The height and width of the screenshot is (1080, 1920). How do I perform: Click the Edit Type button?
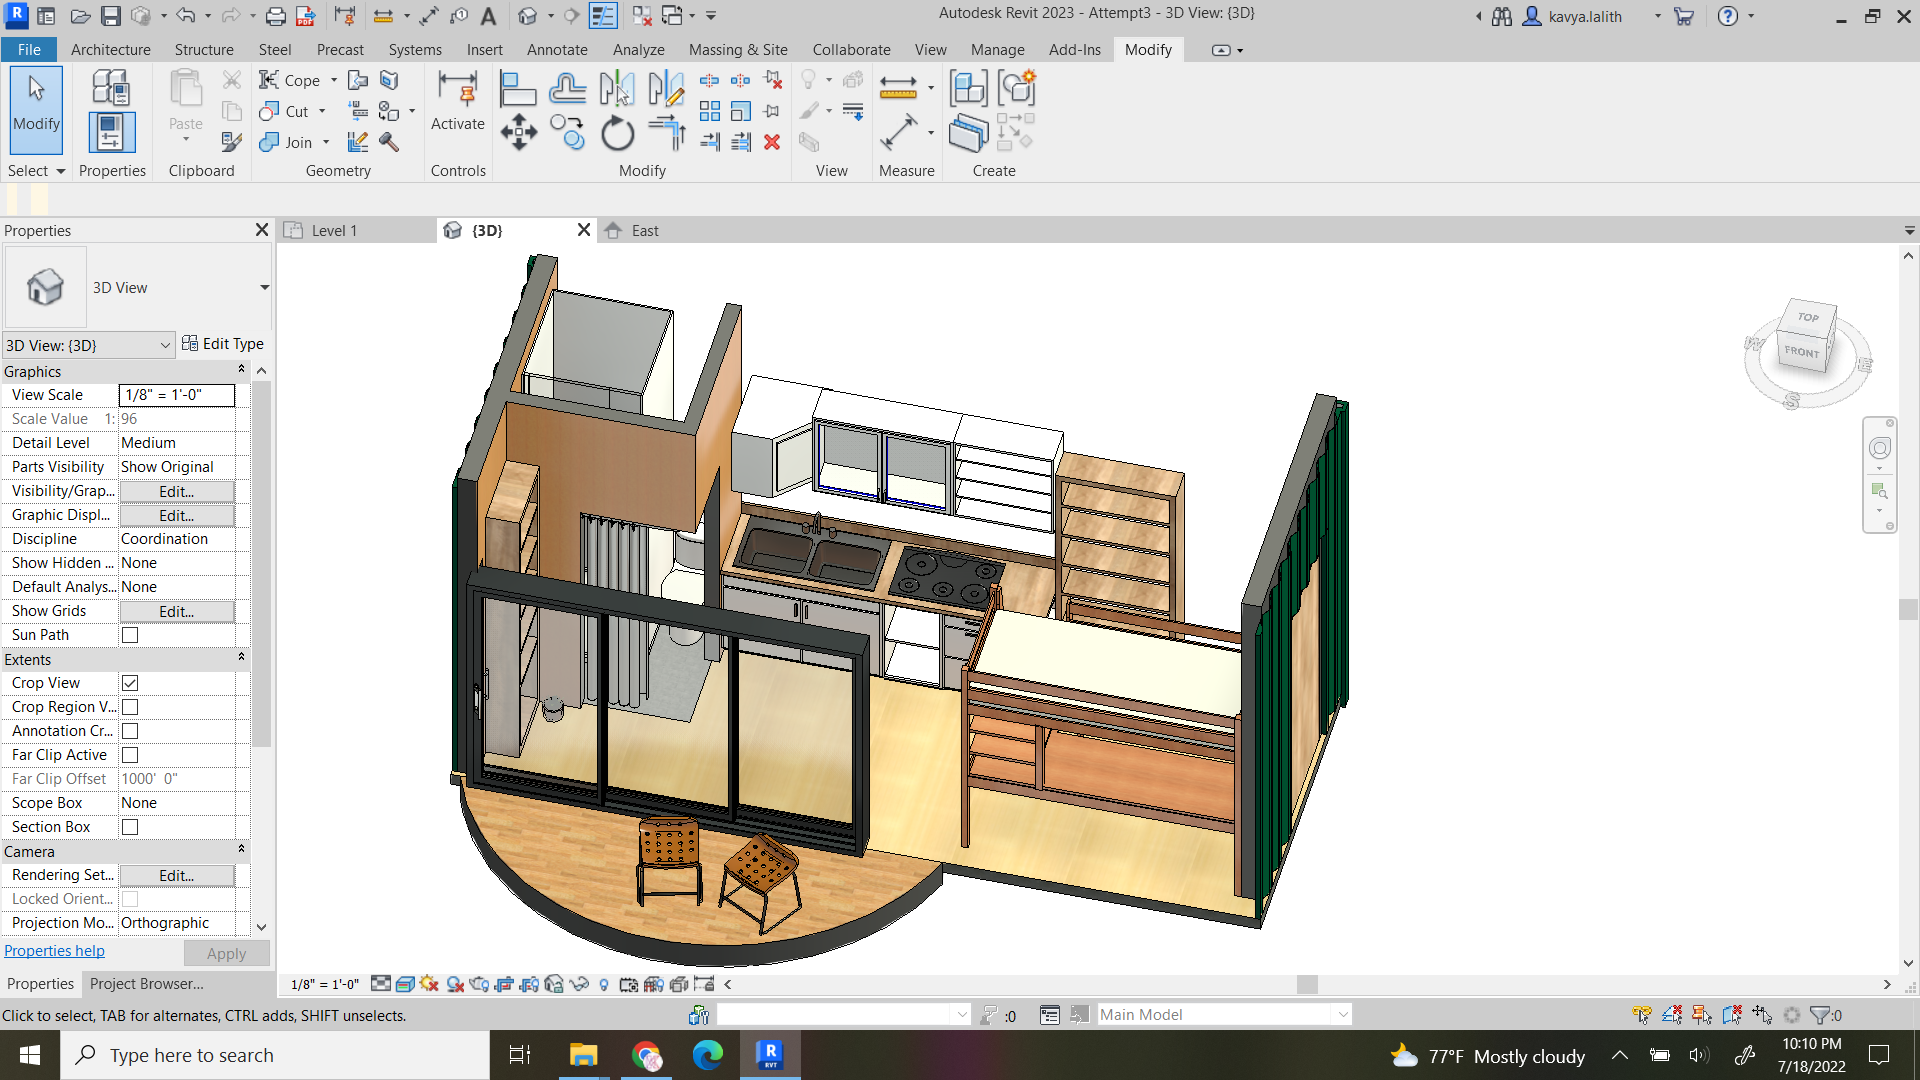pyautogui.click(x=223, y=344)
